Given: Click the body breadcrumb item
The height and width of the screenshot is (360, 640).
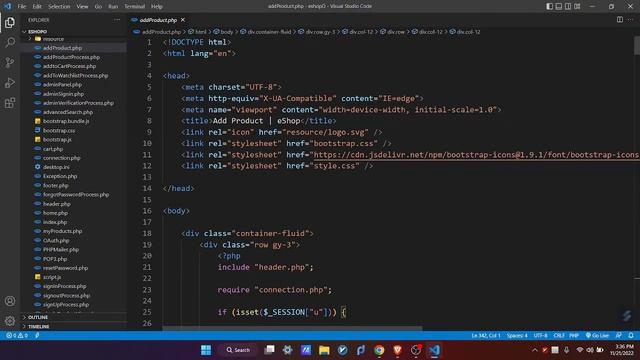Looking at the screenshot, I should (x=224, y=32).
